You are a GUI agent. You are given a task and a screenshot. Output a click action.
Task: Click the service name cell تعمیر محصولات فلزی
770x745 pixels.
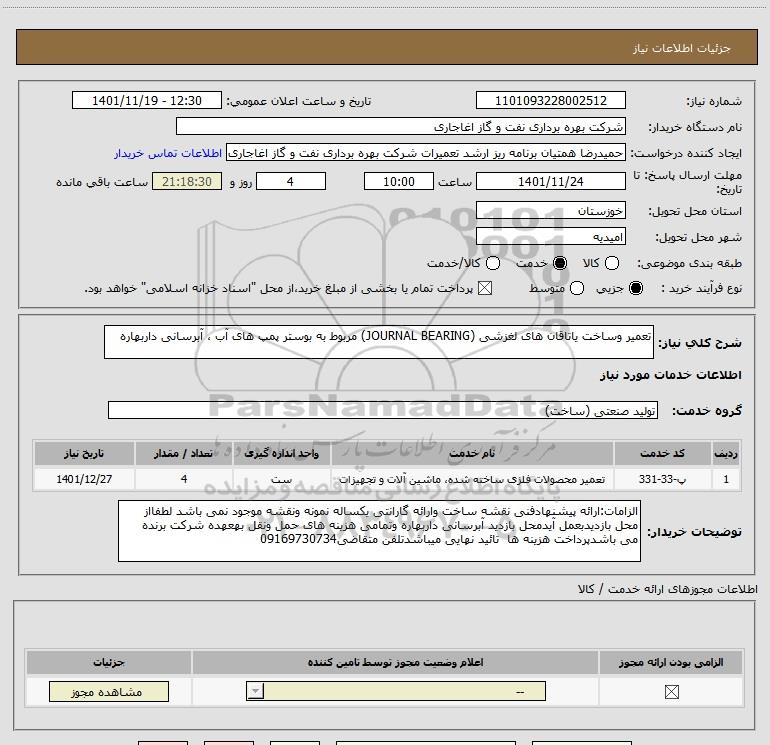pos(472,479)
